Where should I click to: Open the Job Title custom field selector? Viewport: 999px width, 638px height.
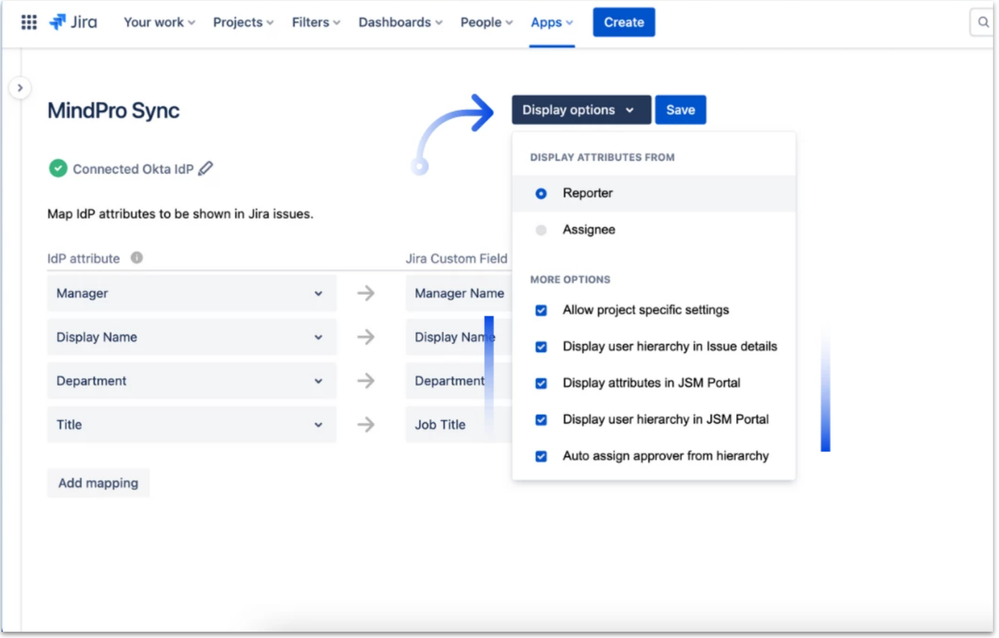(459, 424)
